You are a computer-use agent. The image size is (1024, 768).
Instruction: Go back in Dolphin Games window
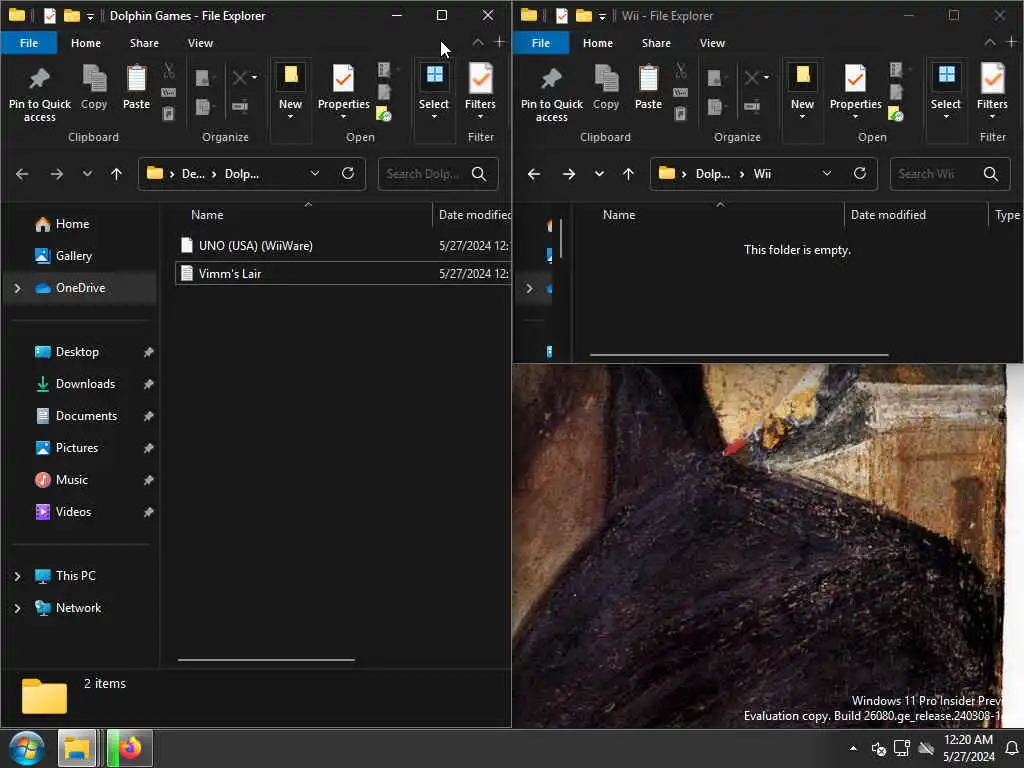[22, 174]
